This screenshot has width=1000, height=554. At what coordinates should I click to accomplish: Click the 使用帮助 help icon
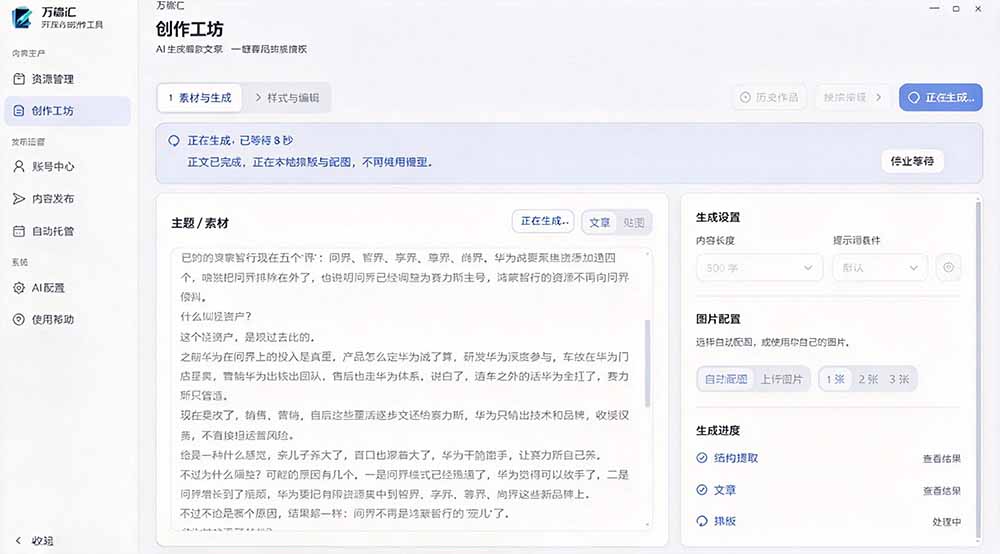click(19, 319)
